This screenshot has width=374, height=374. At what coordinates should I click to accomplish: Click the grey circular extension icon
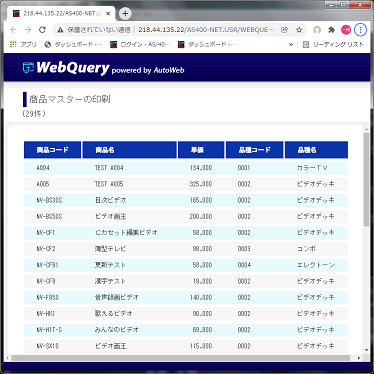click(317, 30)
